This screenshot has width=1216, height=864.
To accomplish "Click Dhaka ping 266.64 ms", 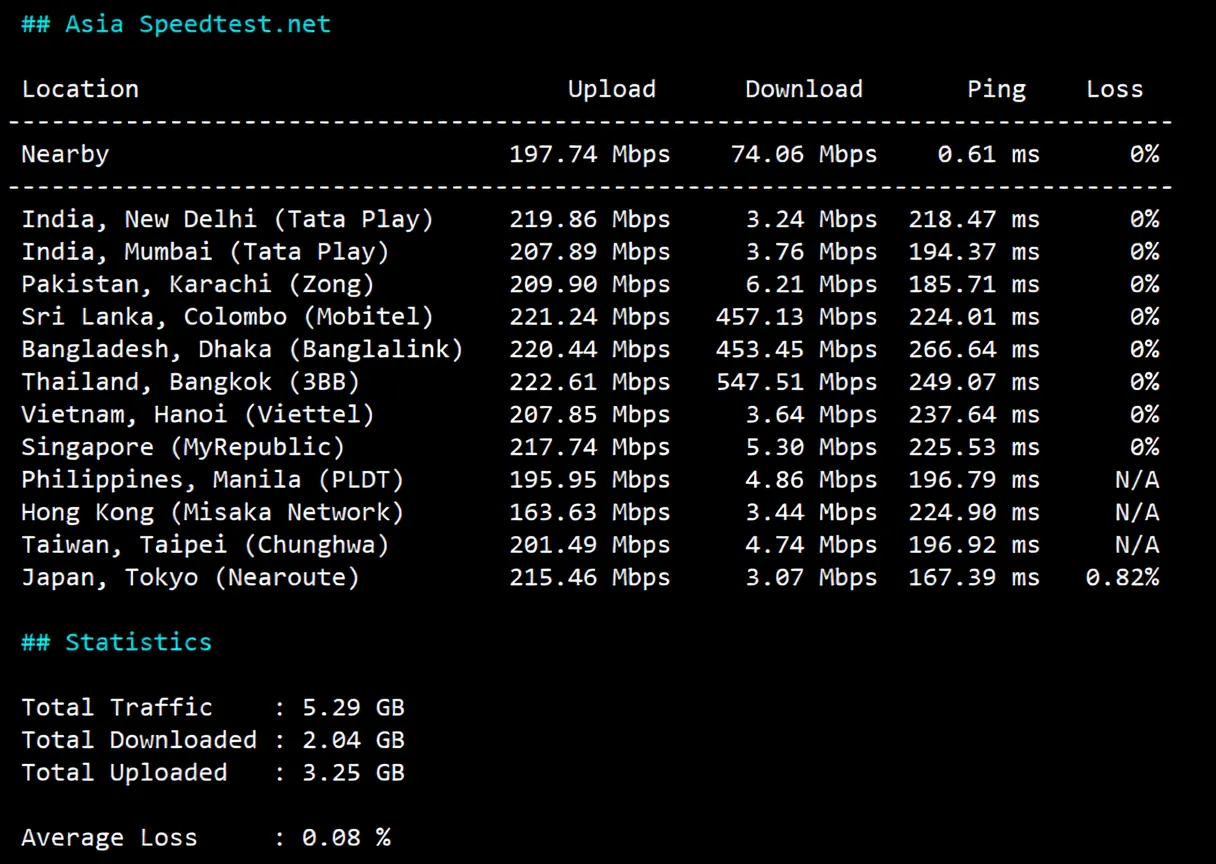I will click(974, 349).
